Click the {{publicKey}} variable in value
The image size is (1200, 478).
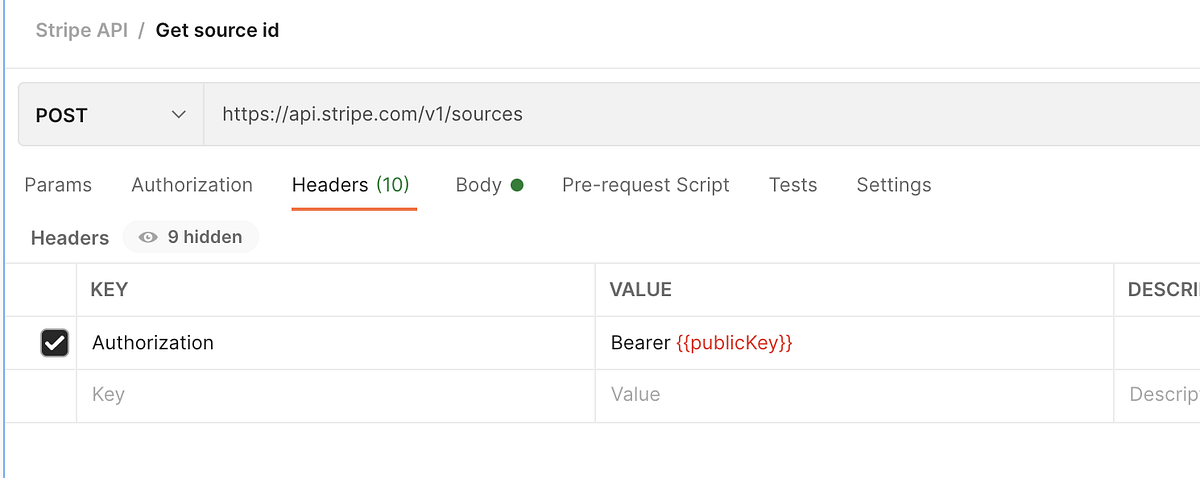734,343
